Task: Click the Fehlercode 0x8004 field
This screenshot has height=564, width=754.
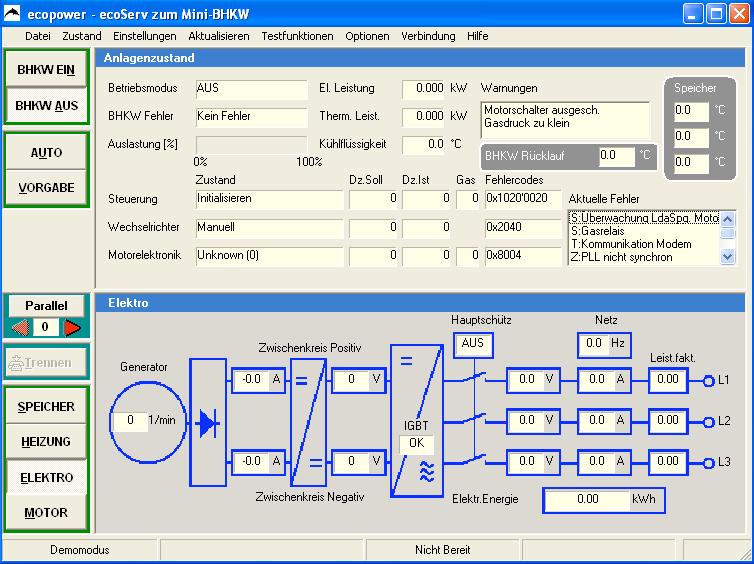Action: pos(523,256)
